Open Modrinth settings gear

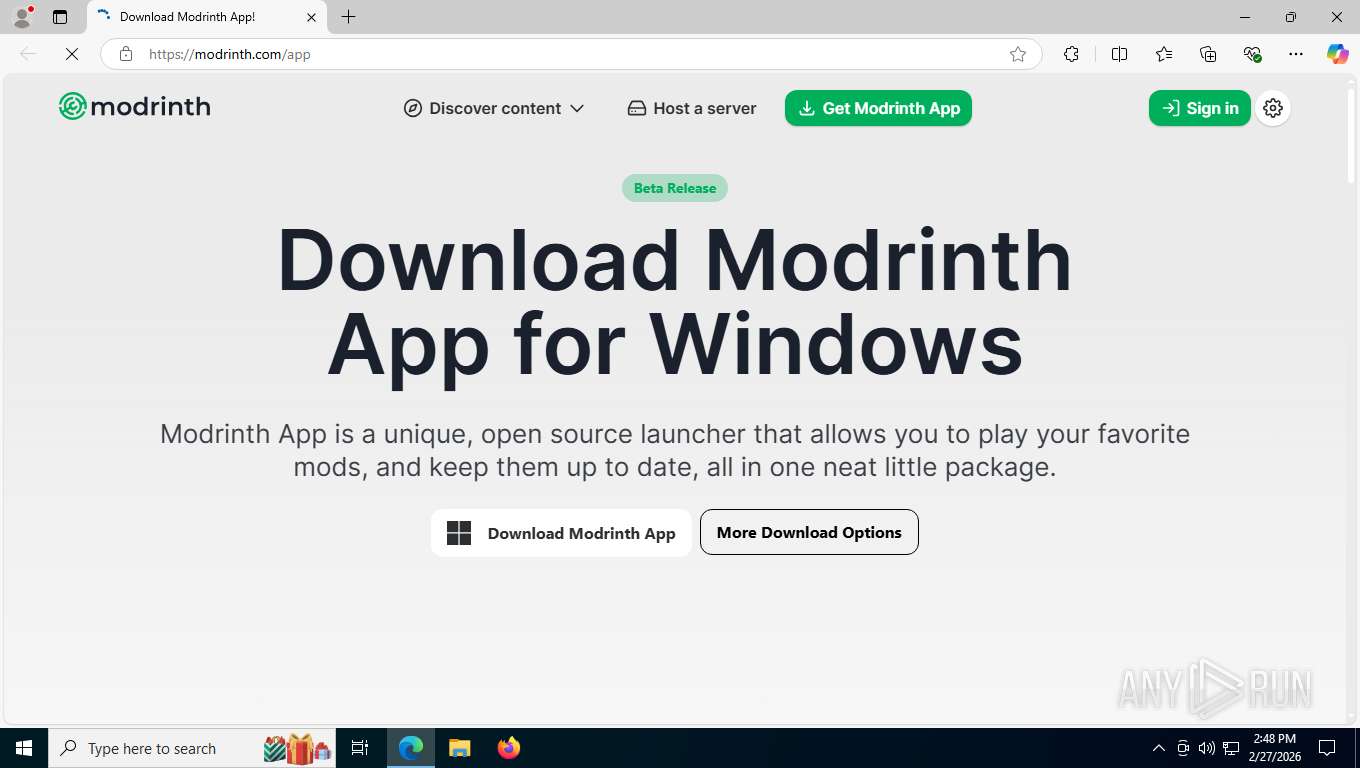click(1273, 108)
